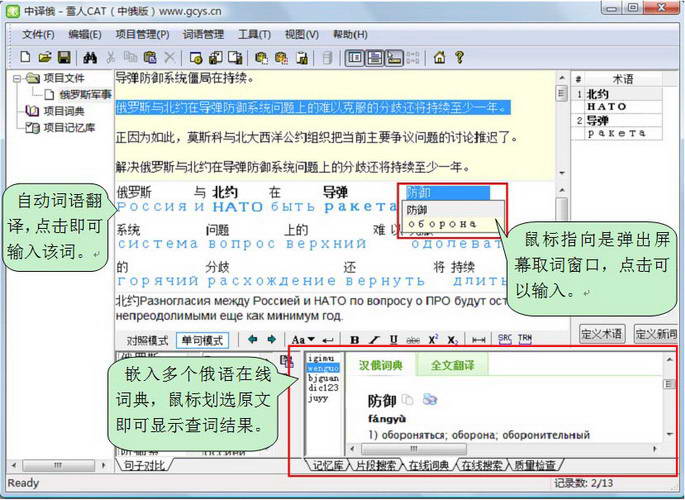Apply bold with the B icon
Screen dimensions: 685x500
pyautogui.click(x=354, y=340)
